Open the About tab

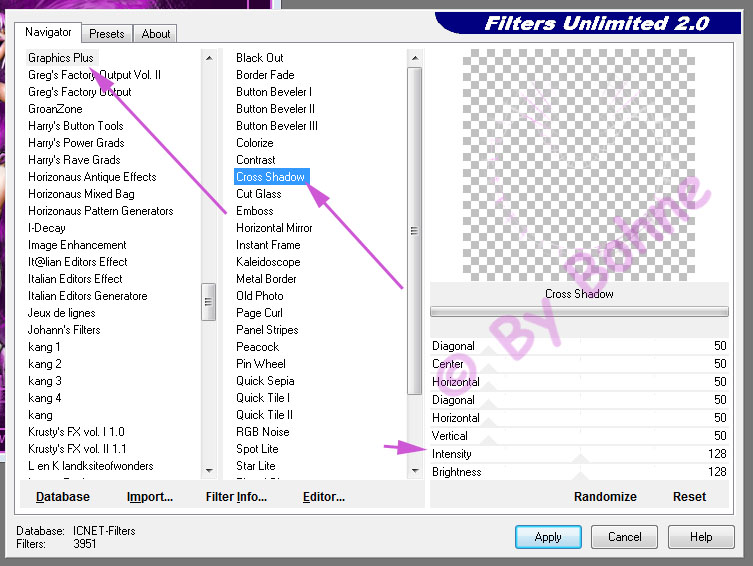(x=155, y=33)
